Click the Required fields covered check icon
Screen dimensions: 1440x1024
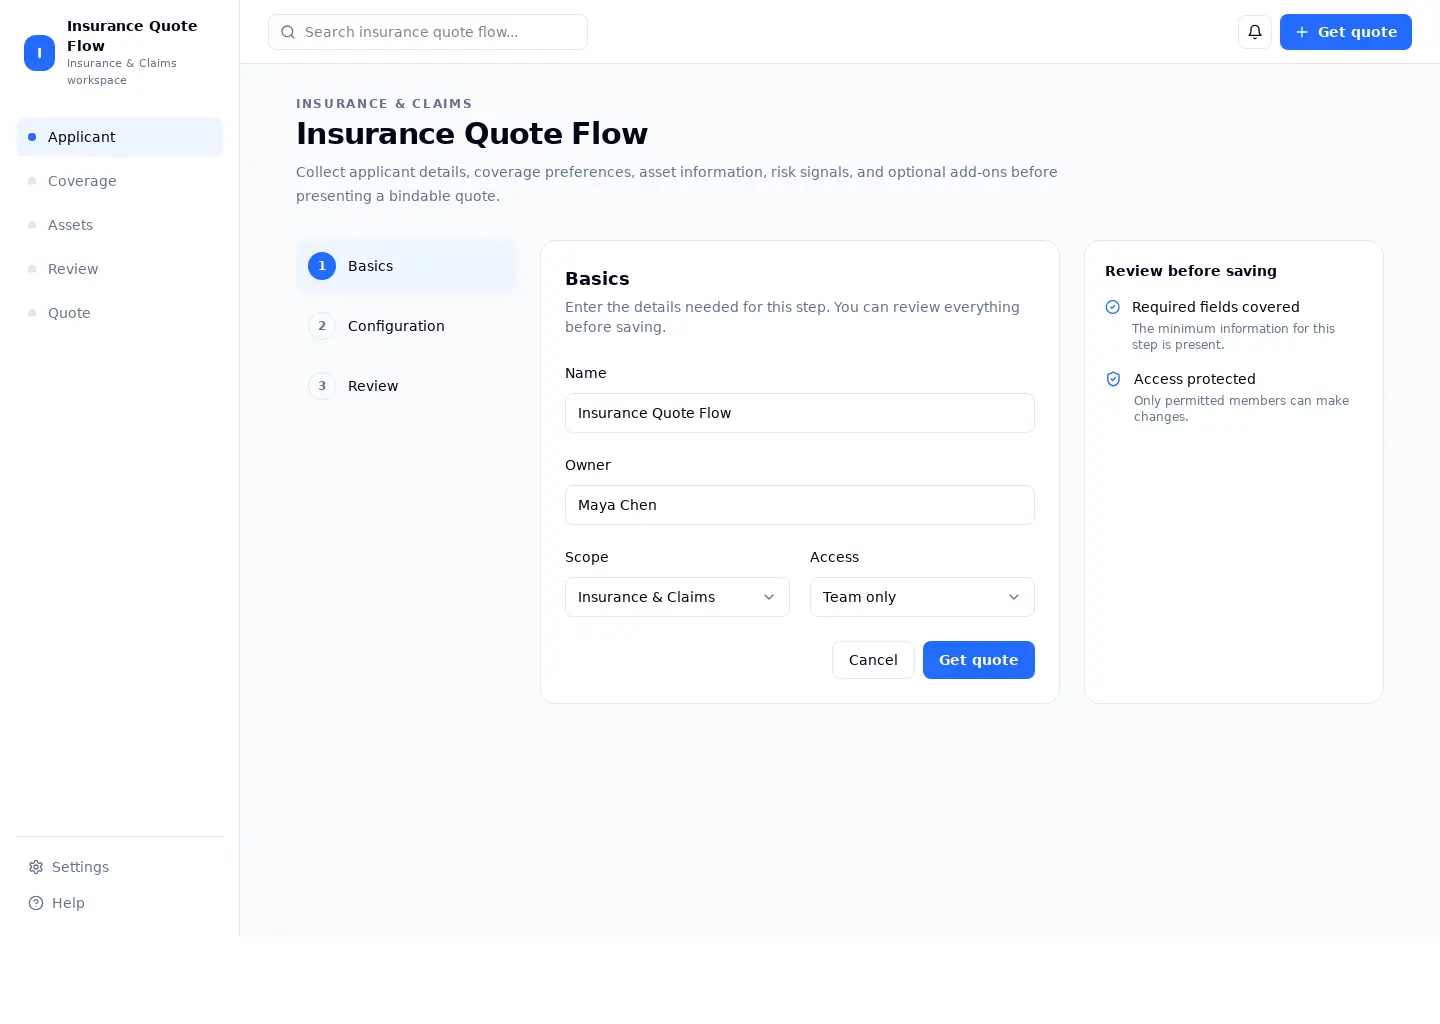(x=1113, y=307)
